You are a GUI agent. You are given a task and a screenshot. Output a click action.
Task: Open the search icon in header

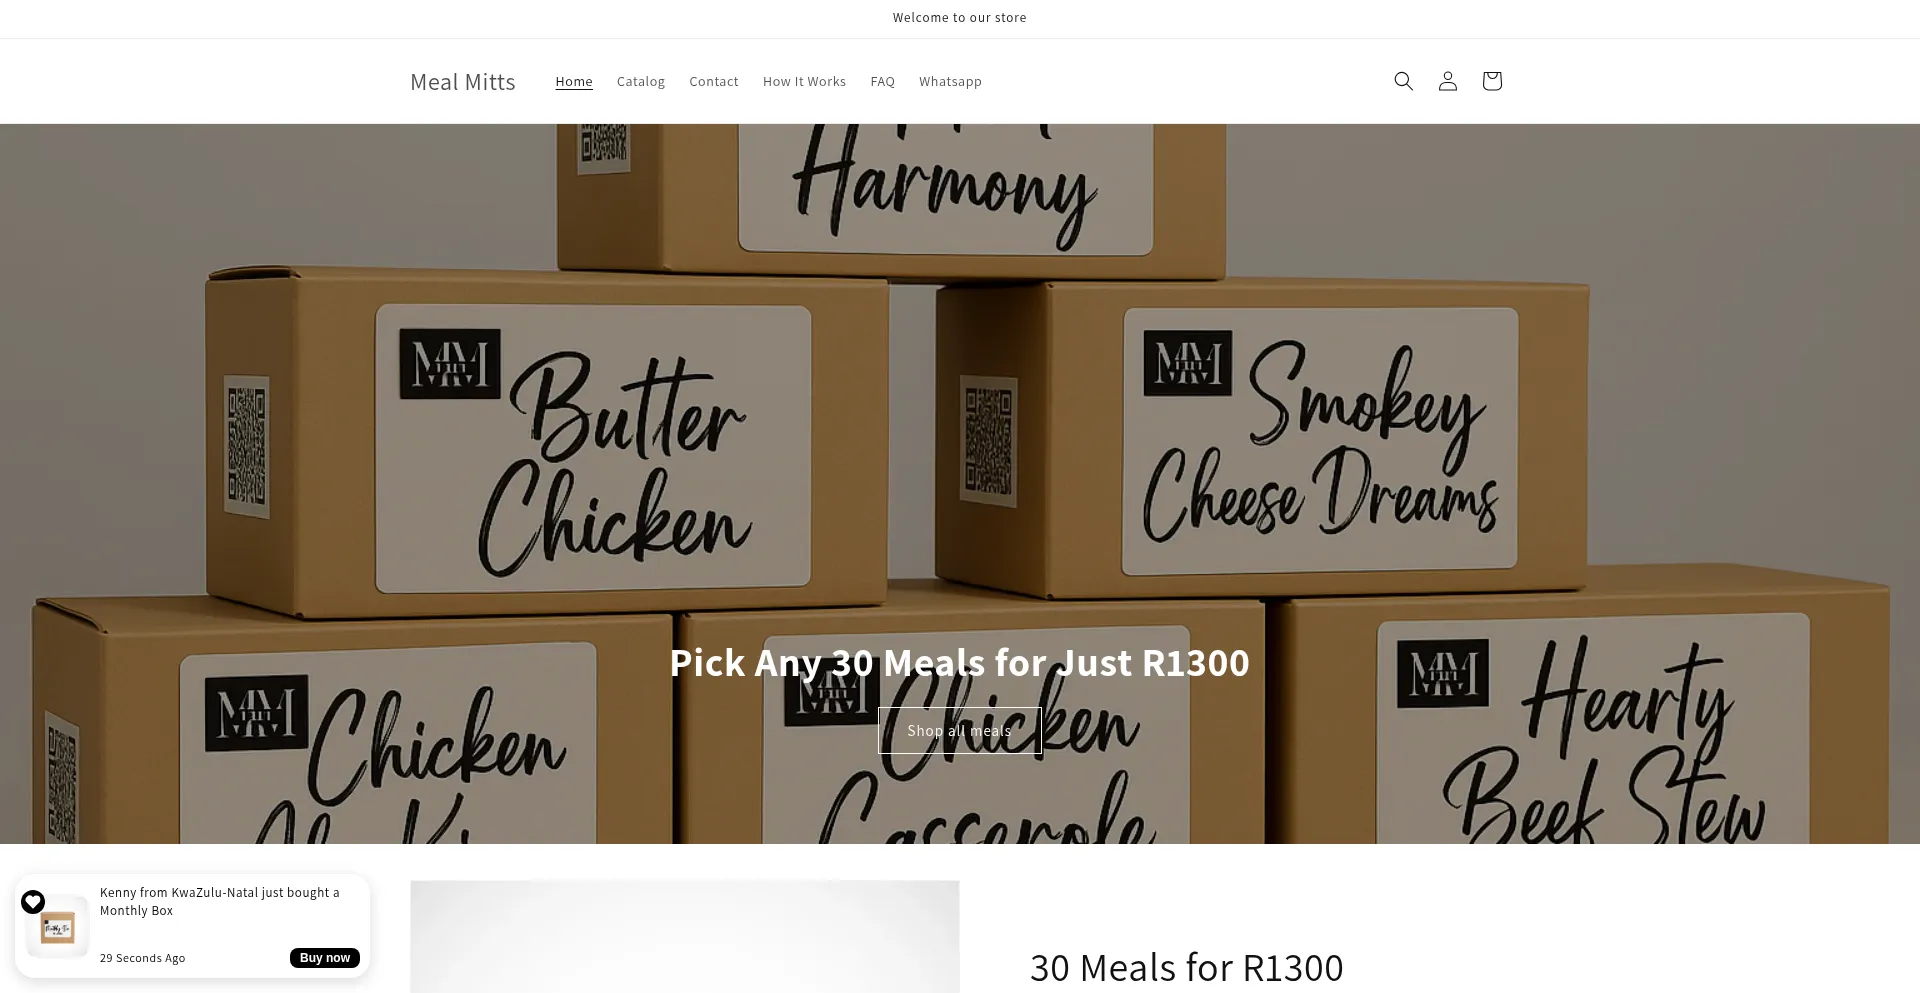(1403, 81)
